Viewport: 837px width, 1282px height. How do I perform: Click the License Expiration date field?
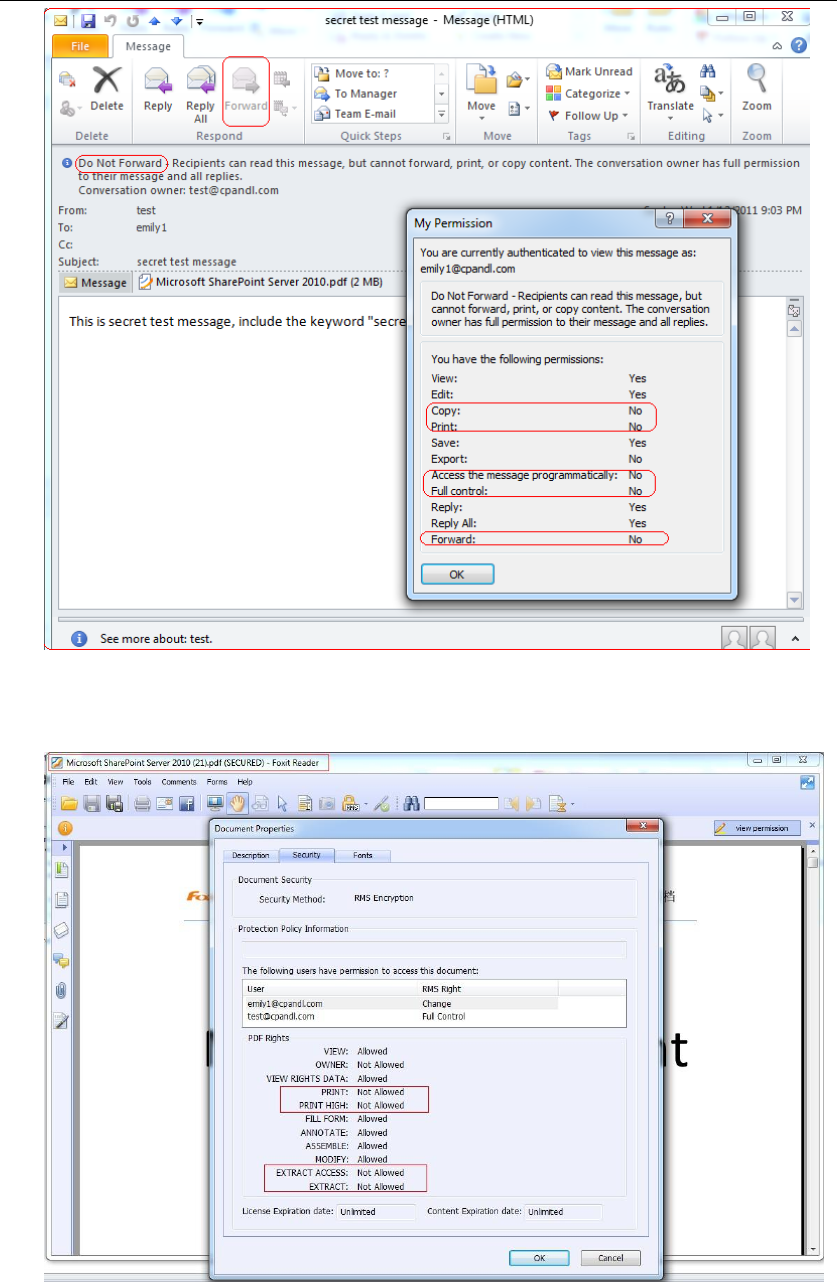pos(375,1211)
